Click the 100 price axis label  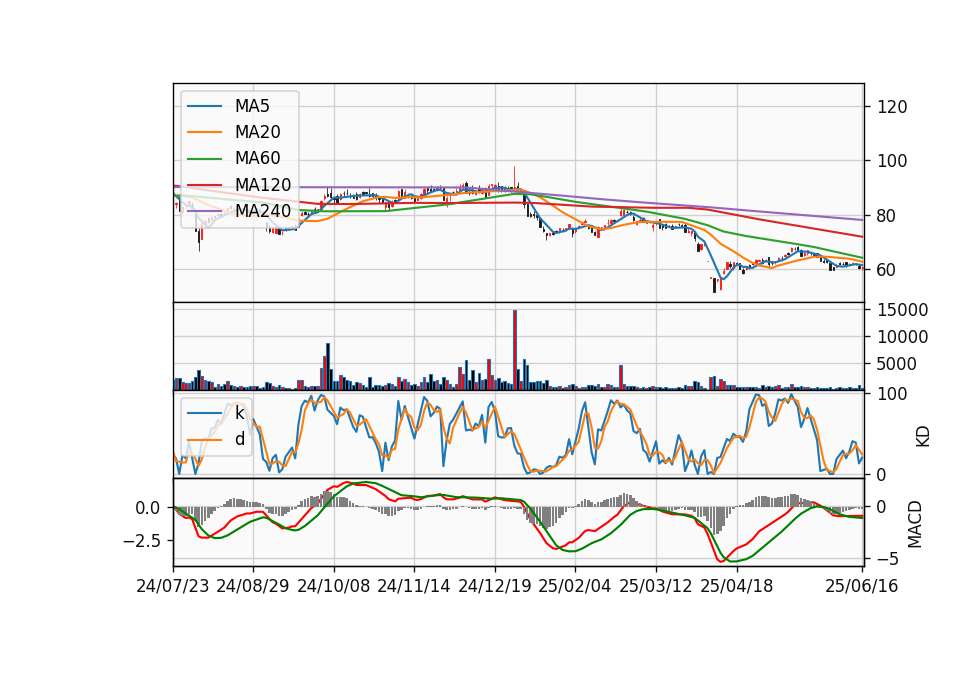pyautogui.click(x=891, y=161)
